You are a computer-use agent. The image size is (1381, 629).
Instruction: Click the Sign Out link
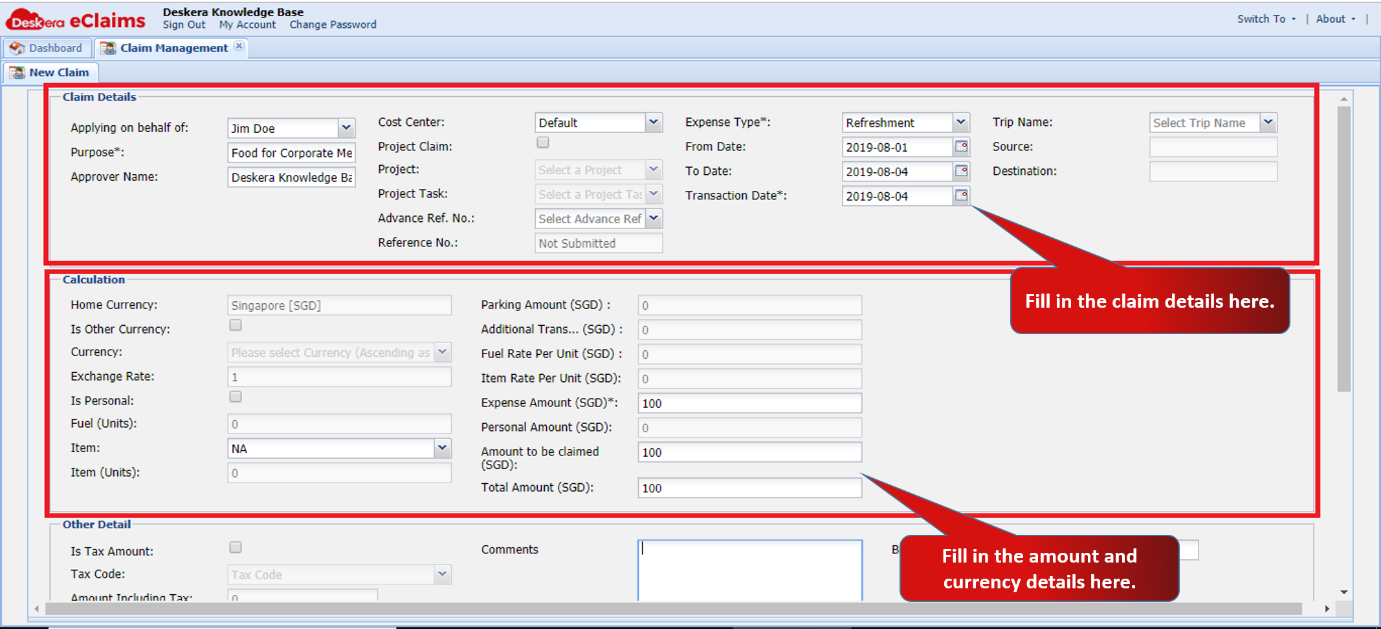tap(184, 25)
